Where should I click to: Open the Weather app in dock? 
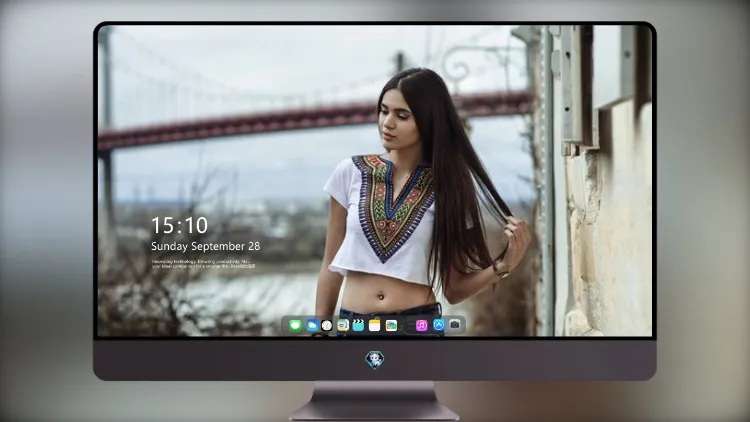(x=312, y=326)
